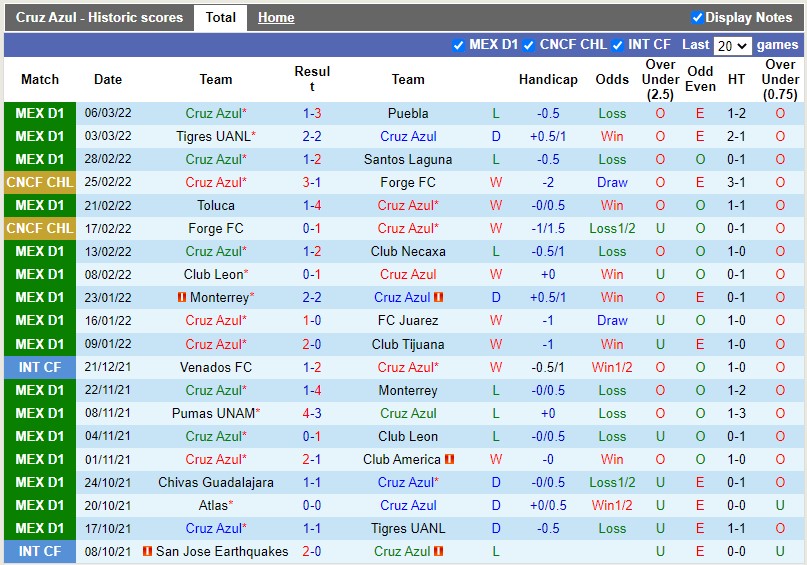807x565 pixels.
Task: Click the INT CF label on 21/12/21
Action: pos(40,367)
